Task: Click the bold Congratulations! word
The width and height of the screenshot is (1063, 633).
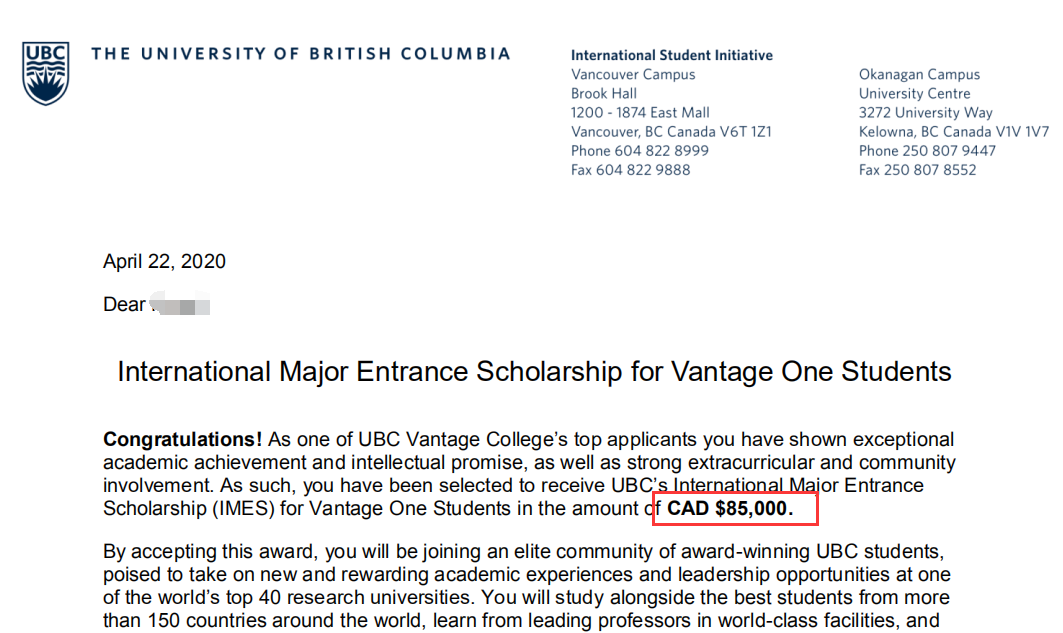Action: (x=182, y=439)
